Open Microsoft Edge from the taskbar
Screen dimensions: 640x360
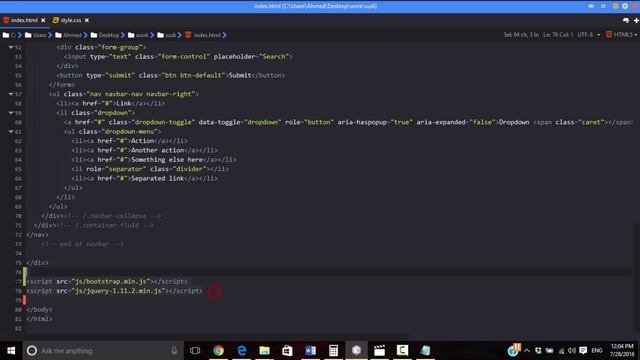pos(242,351)
